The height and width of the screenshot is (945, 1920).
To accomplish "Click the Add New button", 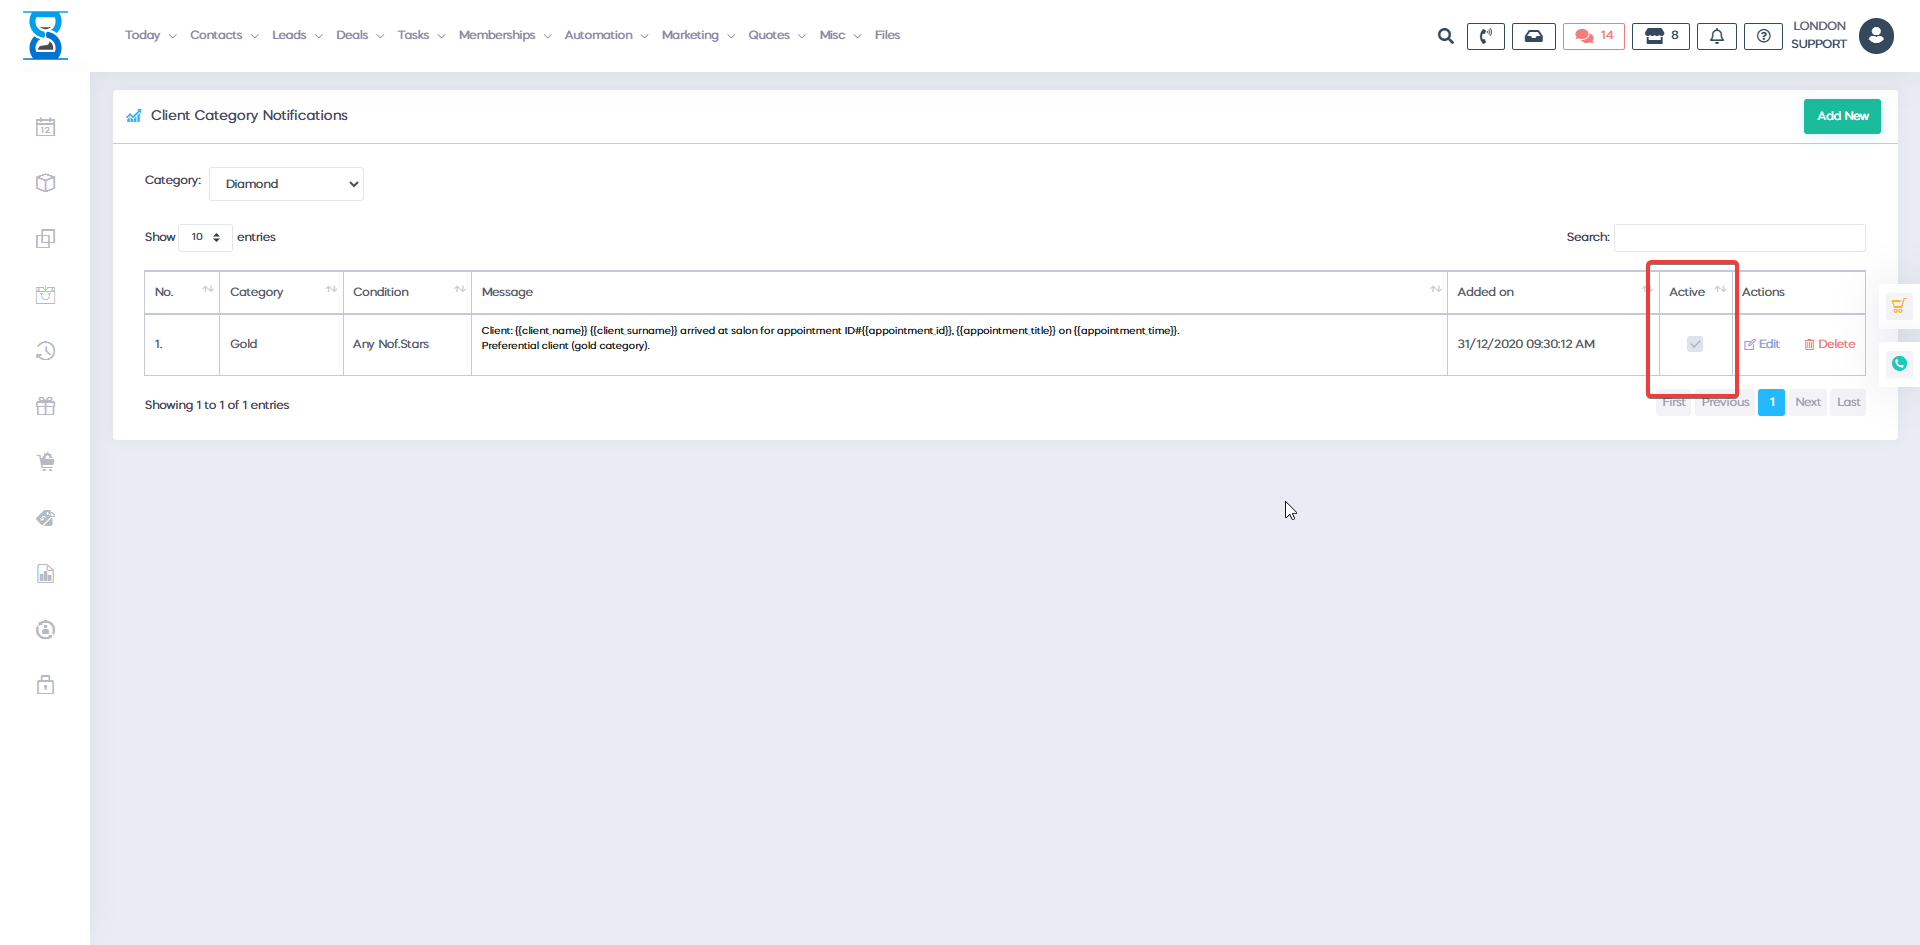I will pyautogui.click(x=1842, y=116).
